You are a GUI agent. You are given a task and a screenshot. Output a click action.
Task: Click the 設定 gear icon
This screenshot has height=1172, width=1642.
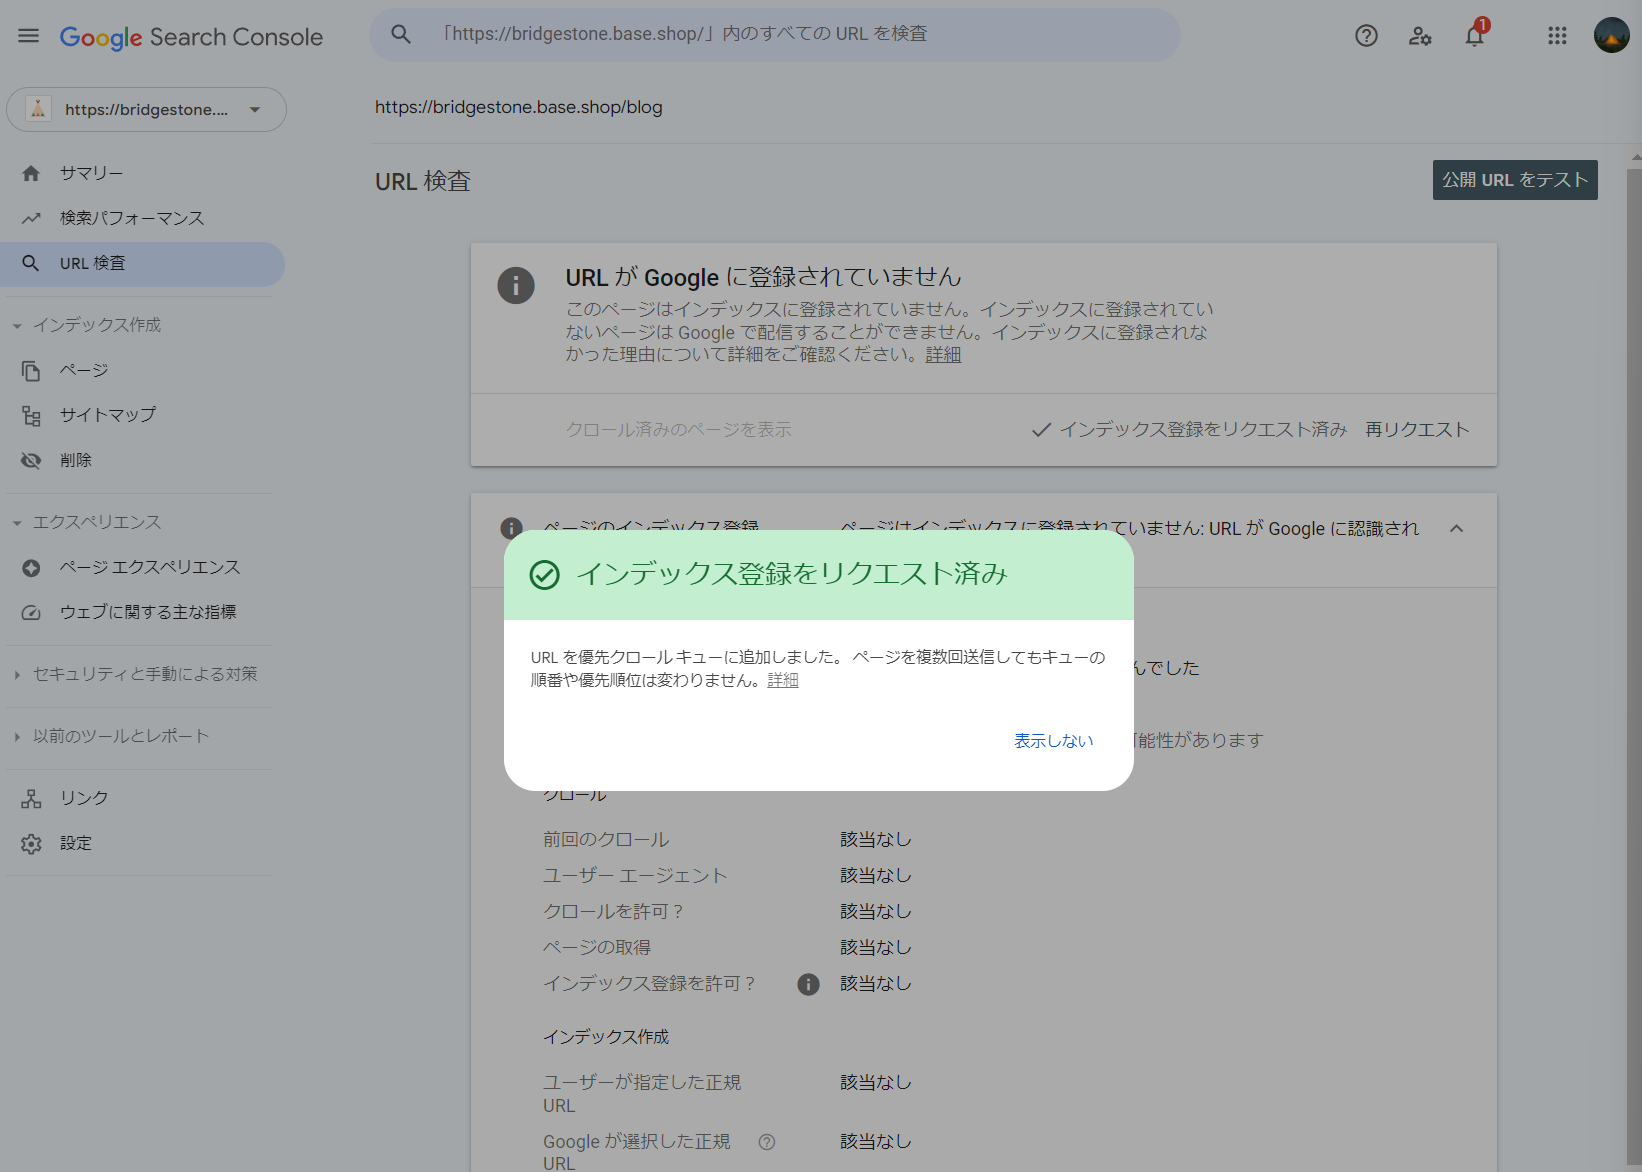pos(31,843)
